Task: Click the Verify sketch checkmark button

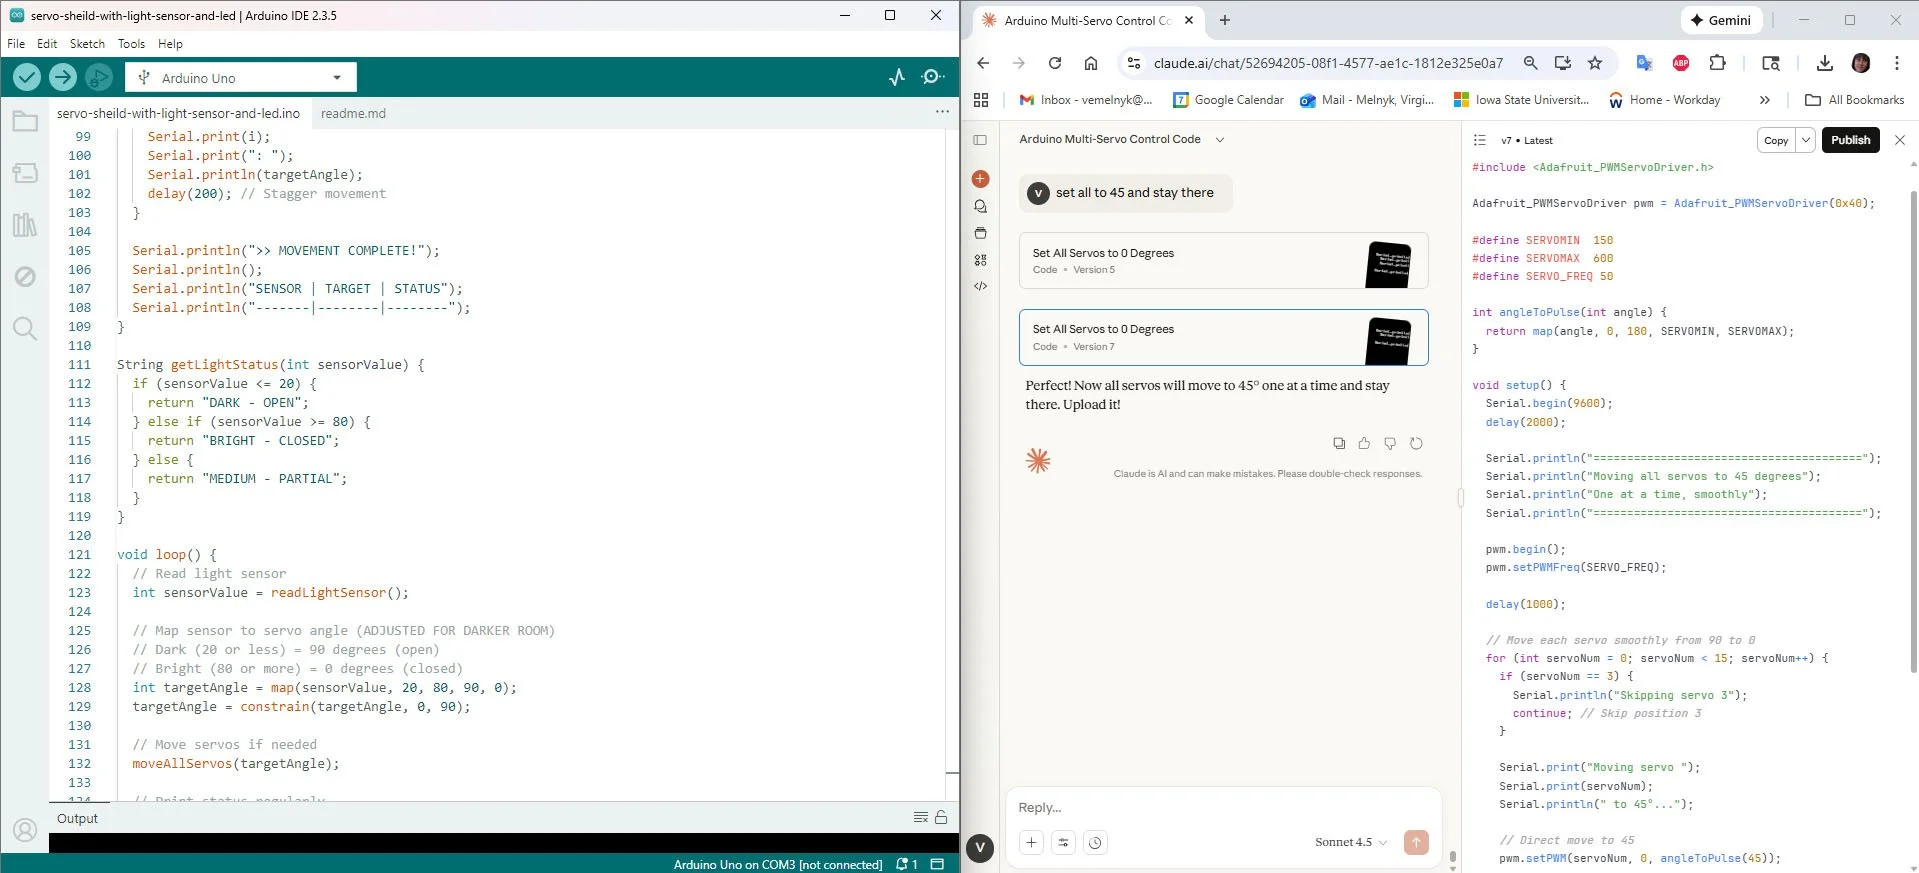Action: pos(27,77)
